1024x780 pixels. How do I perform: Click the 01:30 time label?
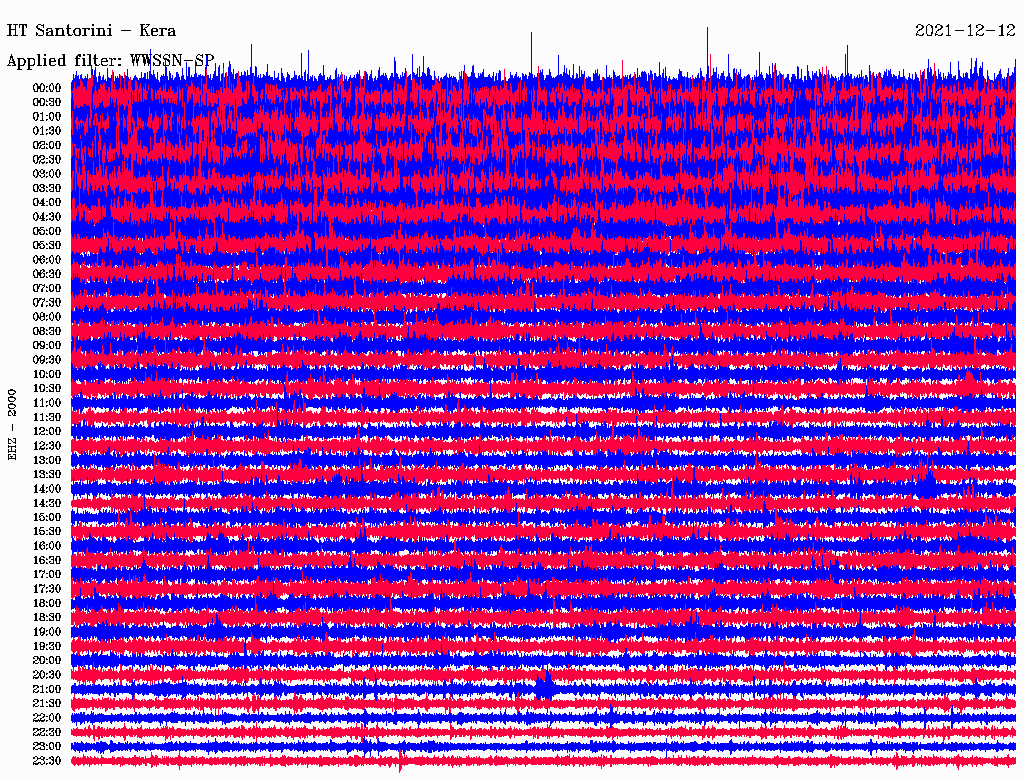point(47,131)
